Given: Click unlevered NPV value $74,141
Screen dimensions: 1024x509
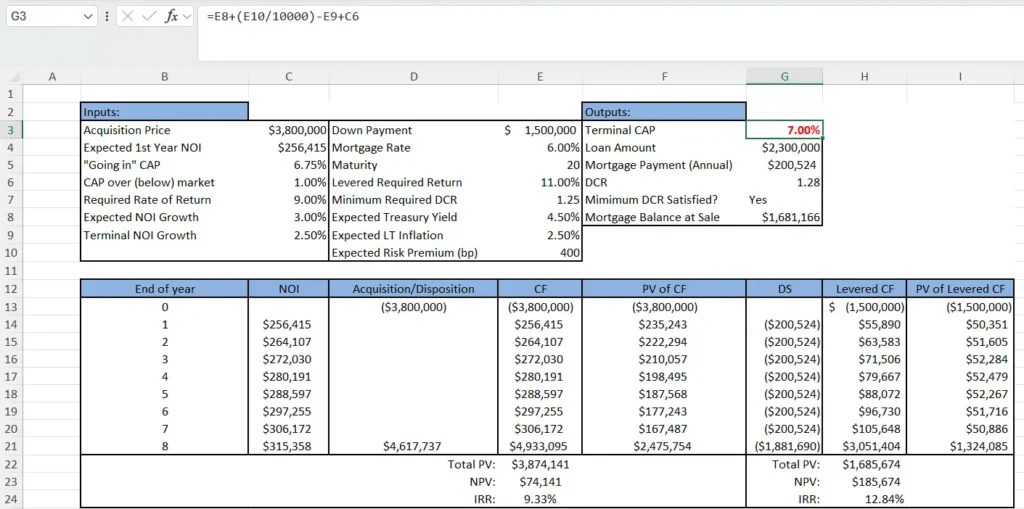Looking at the screenshot, I should click(x=539, y=482).
